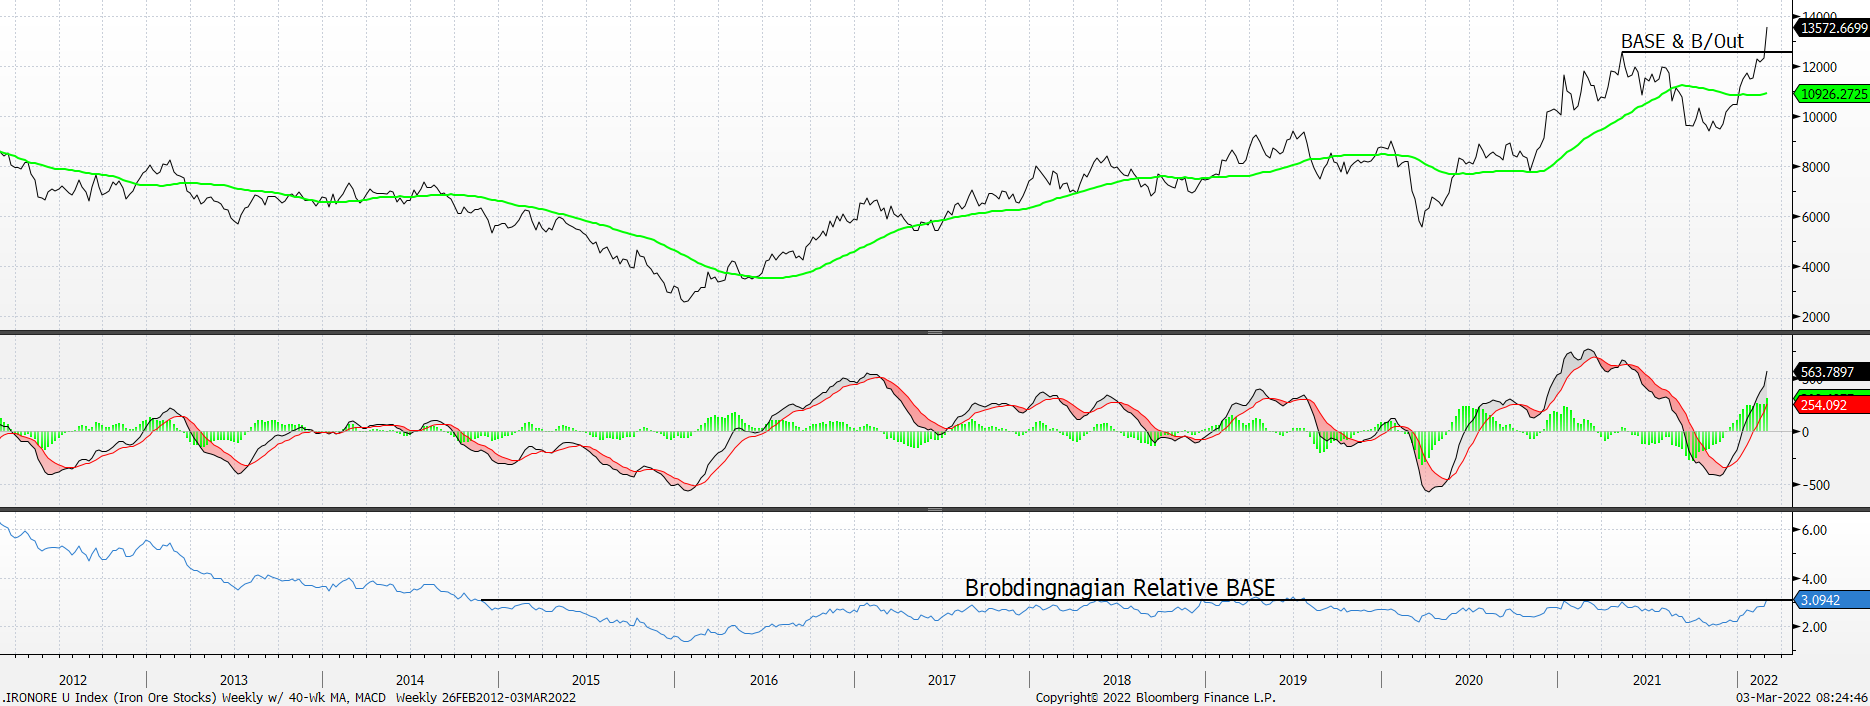Screen dimensions: 1870x706
Task: Click the 12000 price axis label
Action: (x=1819, y=67)
